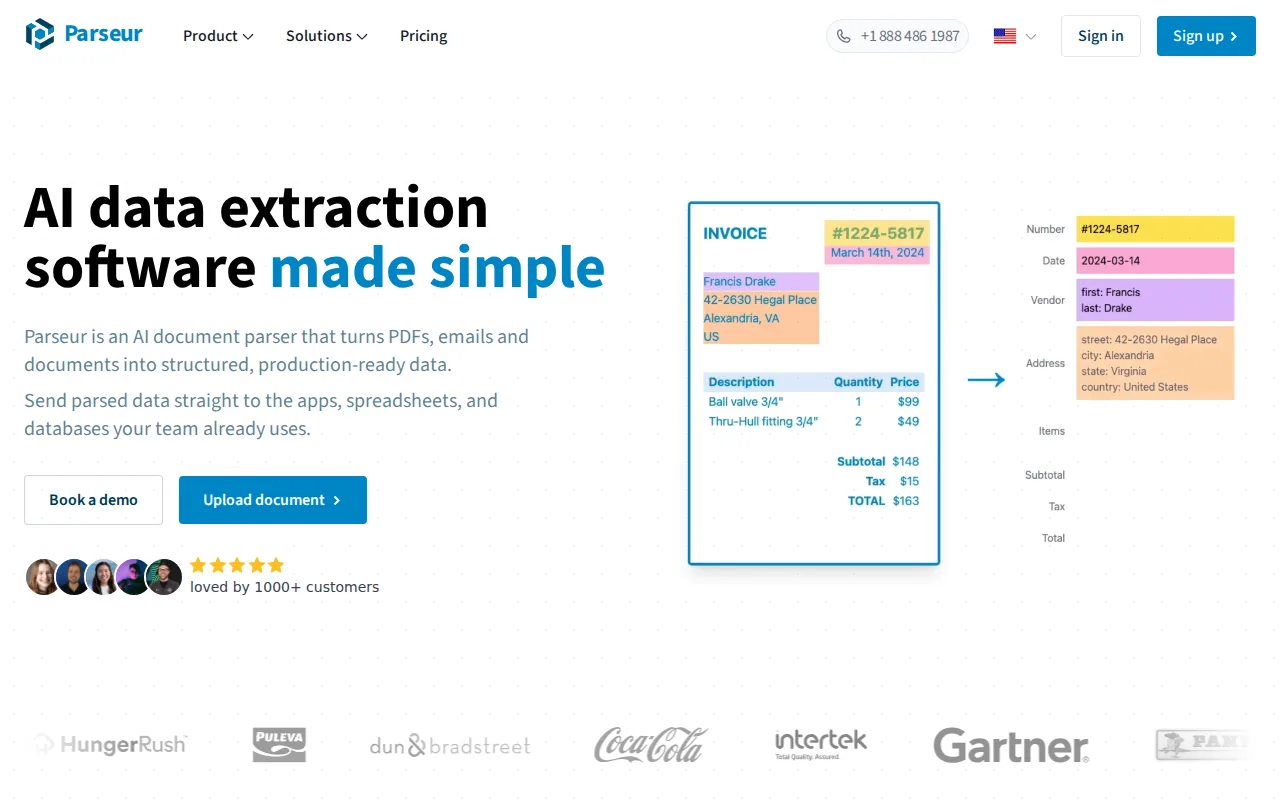Click the HungerRush logo
The image size is (1280, 800).
point(110,744)
